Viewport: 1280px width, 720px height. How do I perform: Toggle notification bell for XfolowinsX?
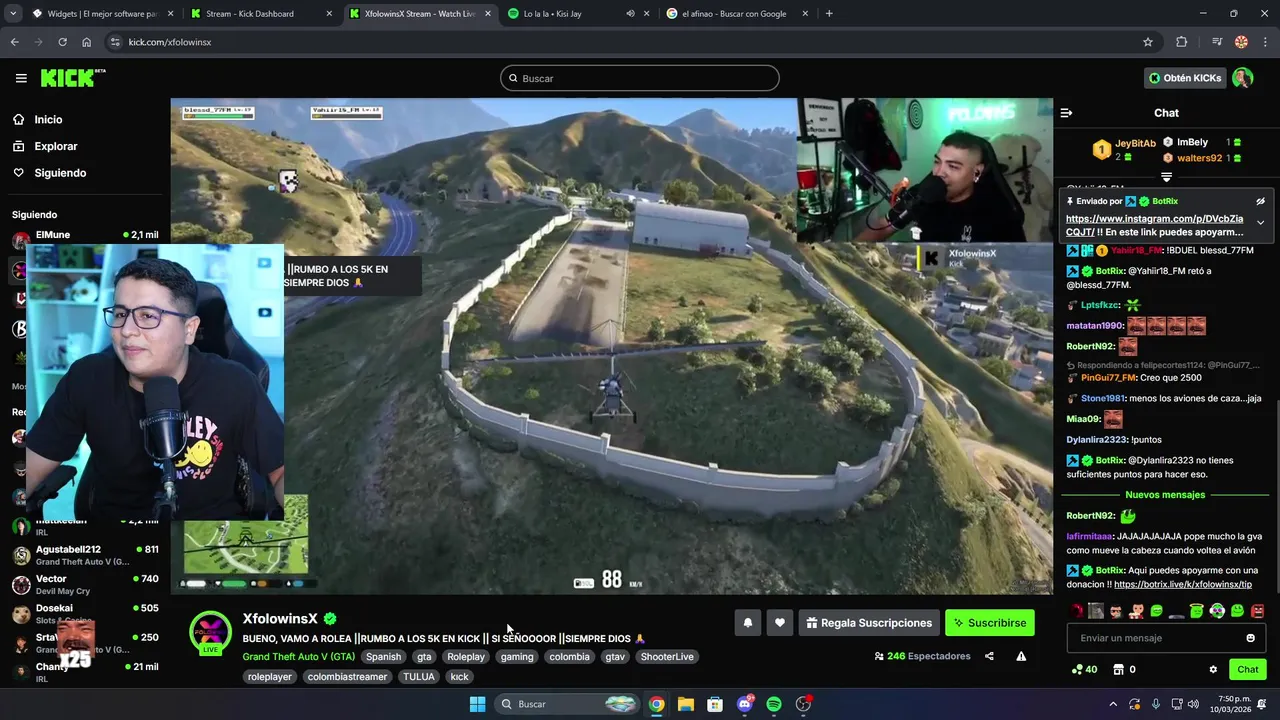point(747,623)
